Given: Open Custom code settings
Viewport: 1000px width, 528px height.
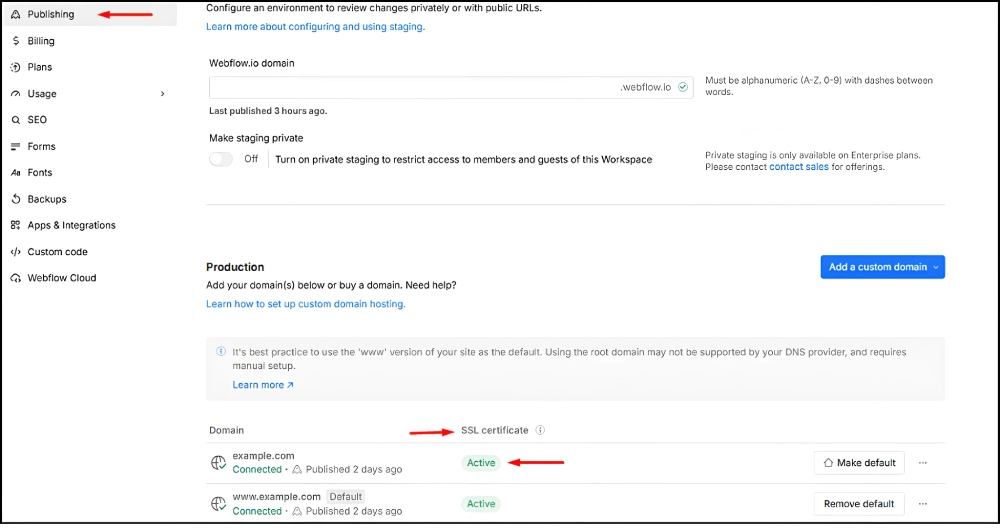Looking at the screenshot, I should pos(57,252).
